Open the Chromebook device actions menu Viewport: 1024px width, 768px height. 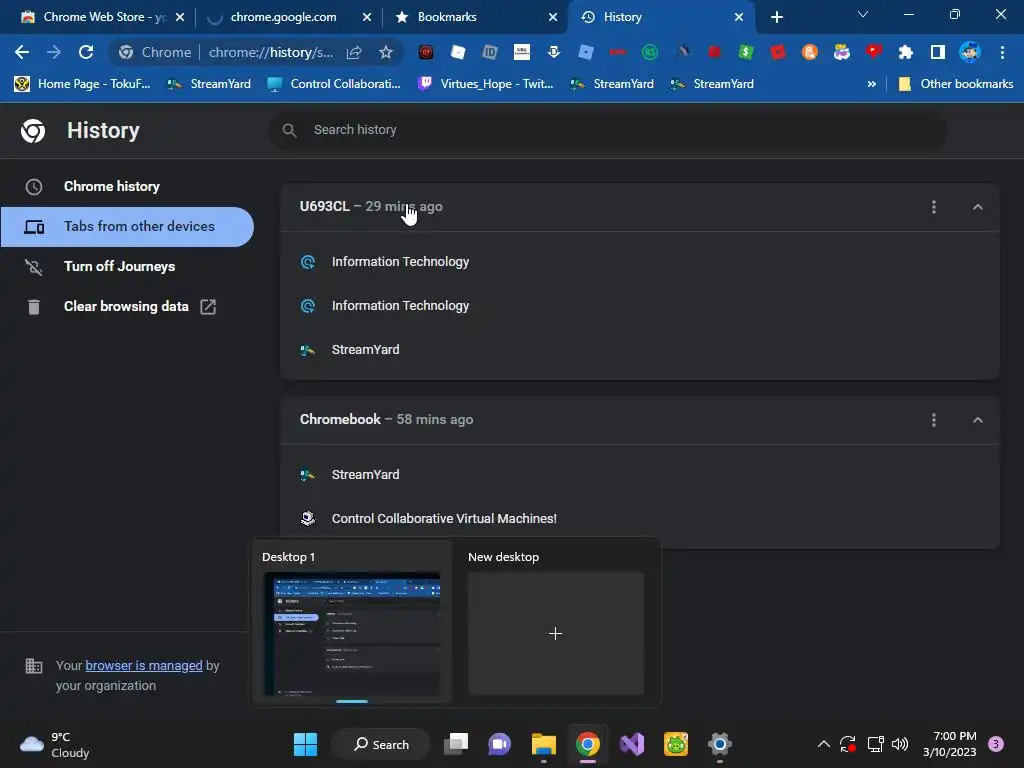[x=934, y=420]
